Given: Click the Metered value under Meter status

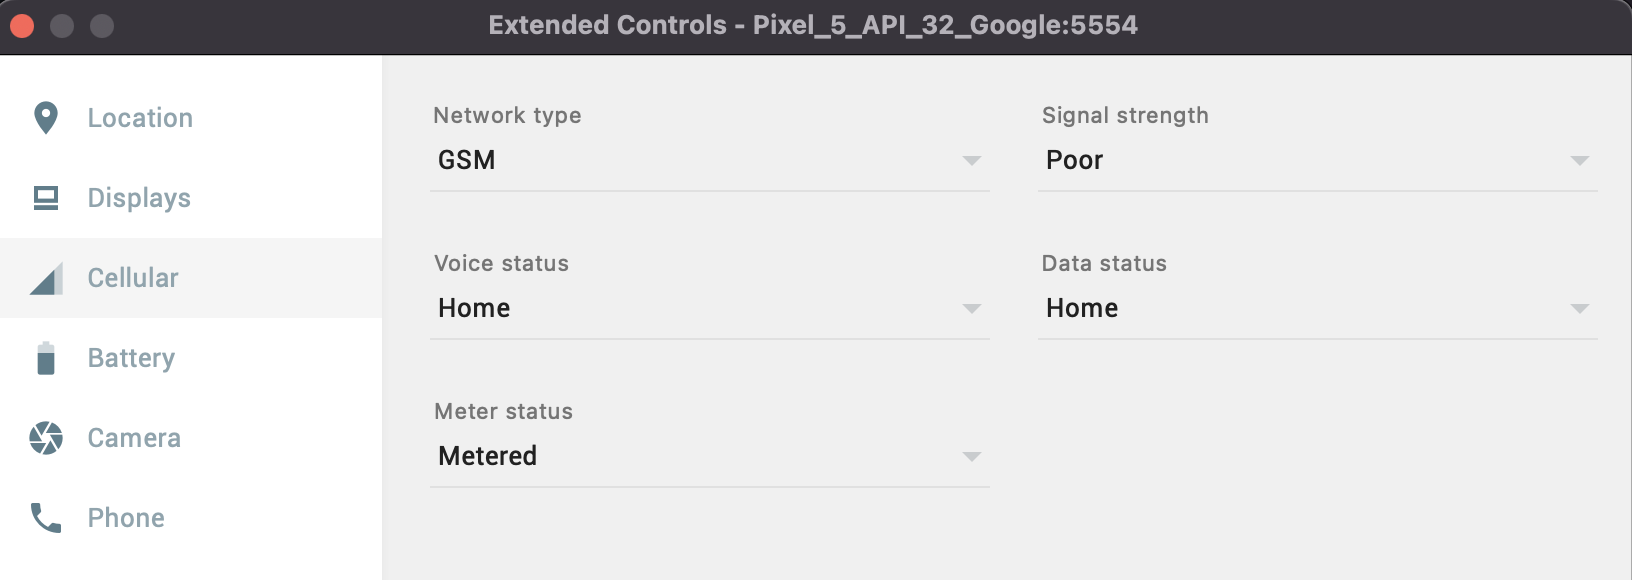Looking at the screenshot, I should coord(487,455).
